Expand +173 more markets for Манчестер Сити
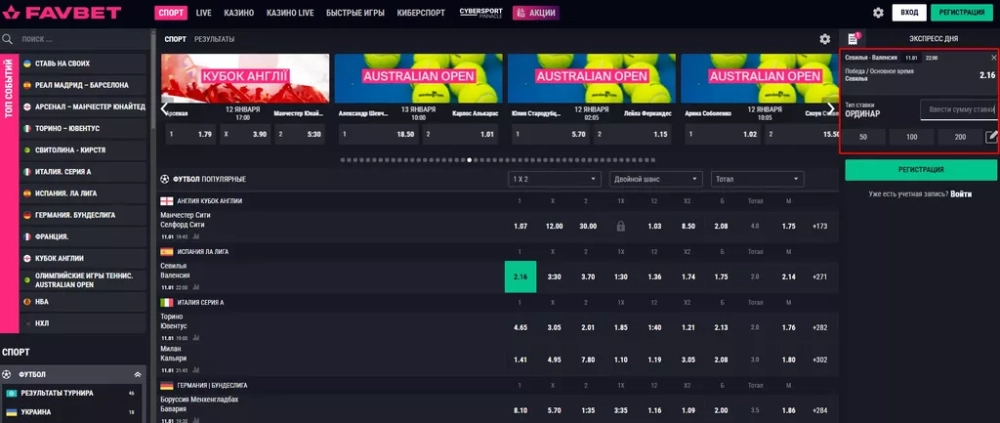The width and height of the screenshot is (1000, 423). pos(820,226)
